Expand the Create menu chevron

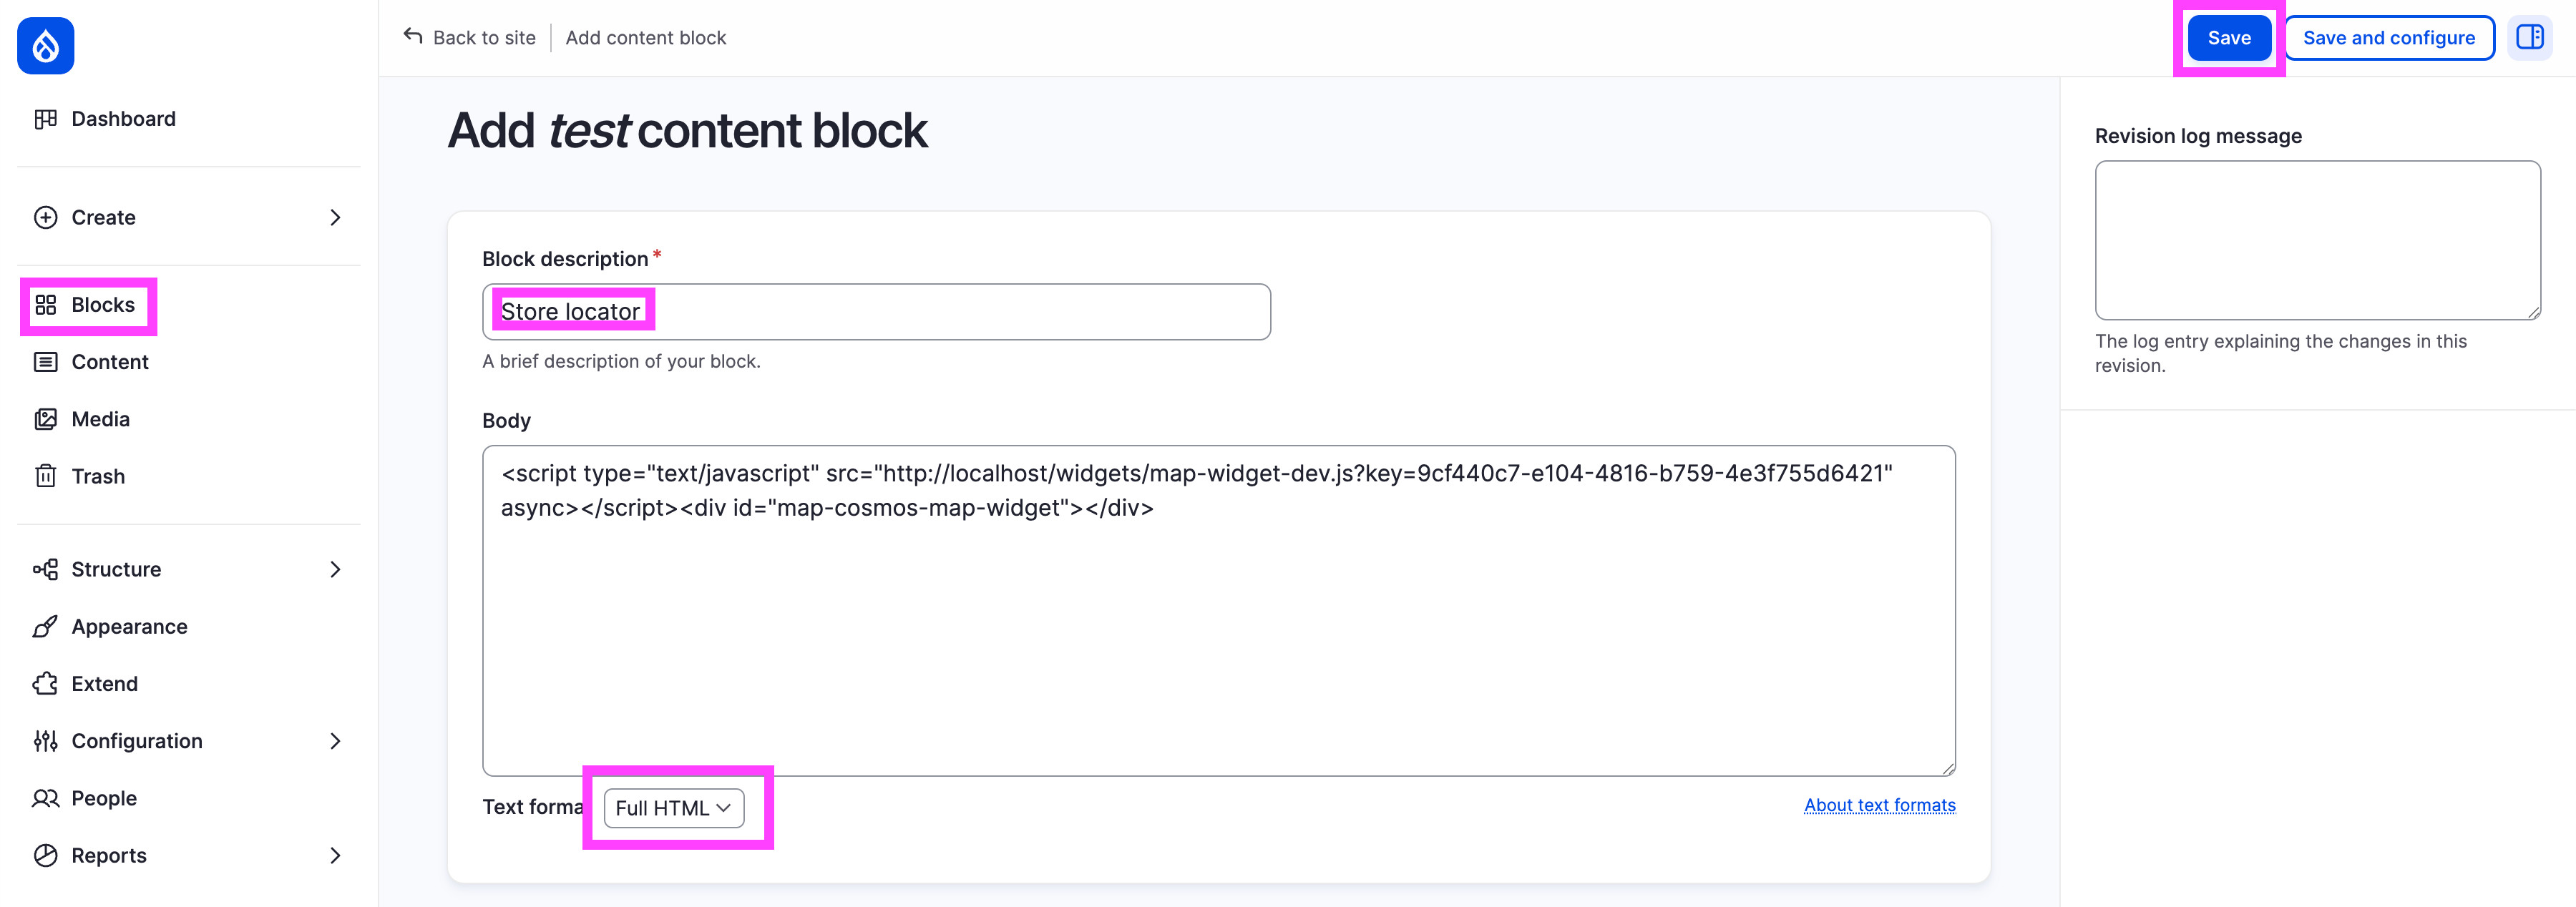tap(335, 217)
